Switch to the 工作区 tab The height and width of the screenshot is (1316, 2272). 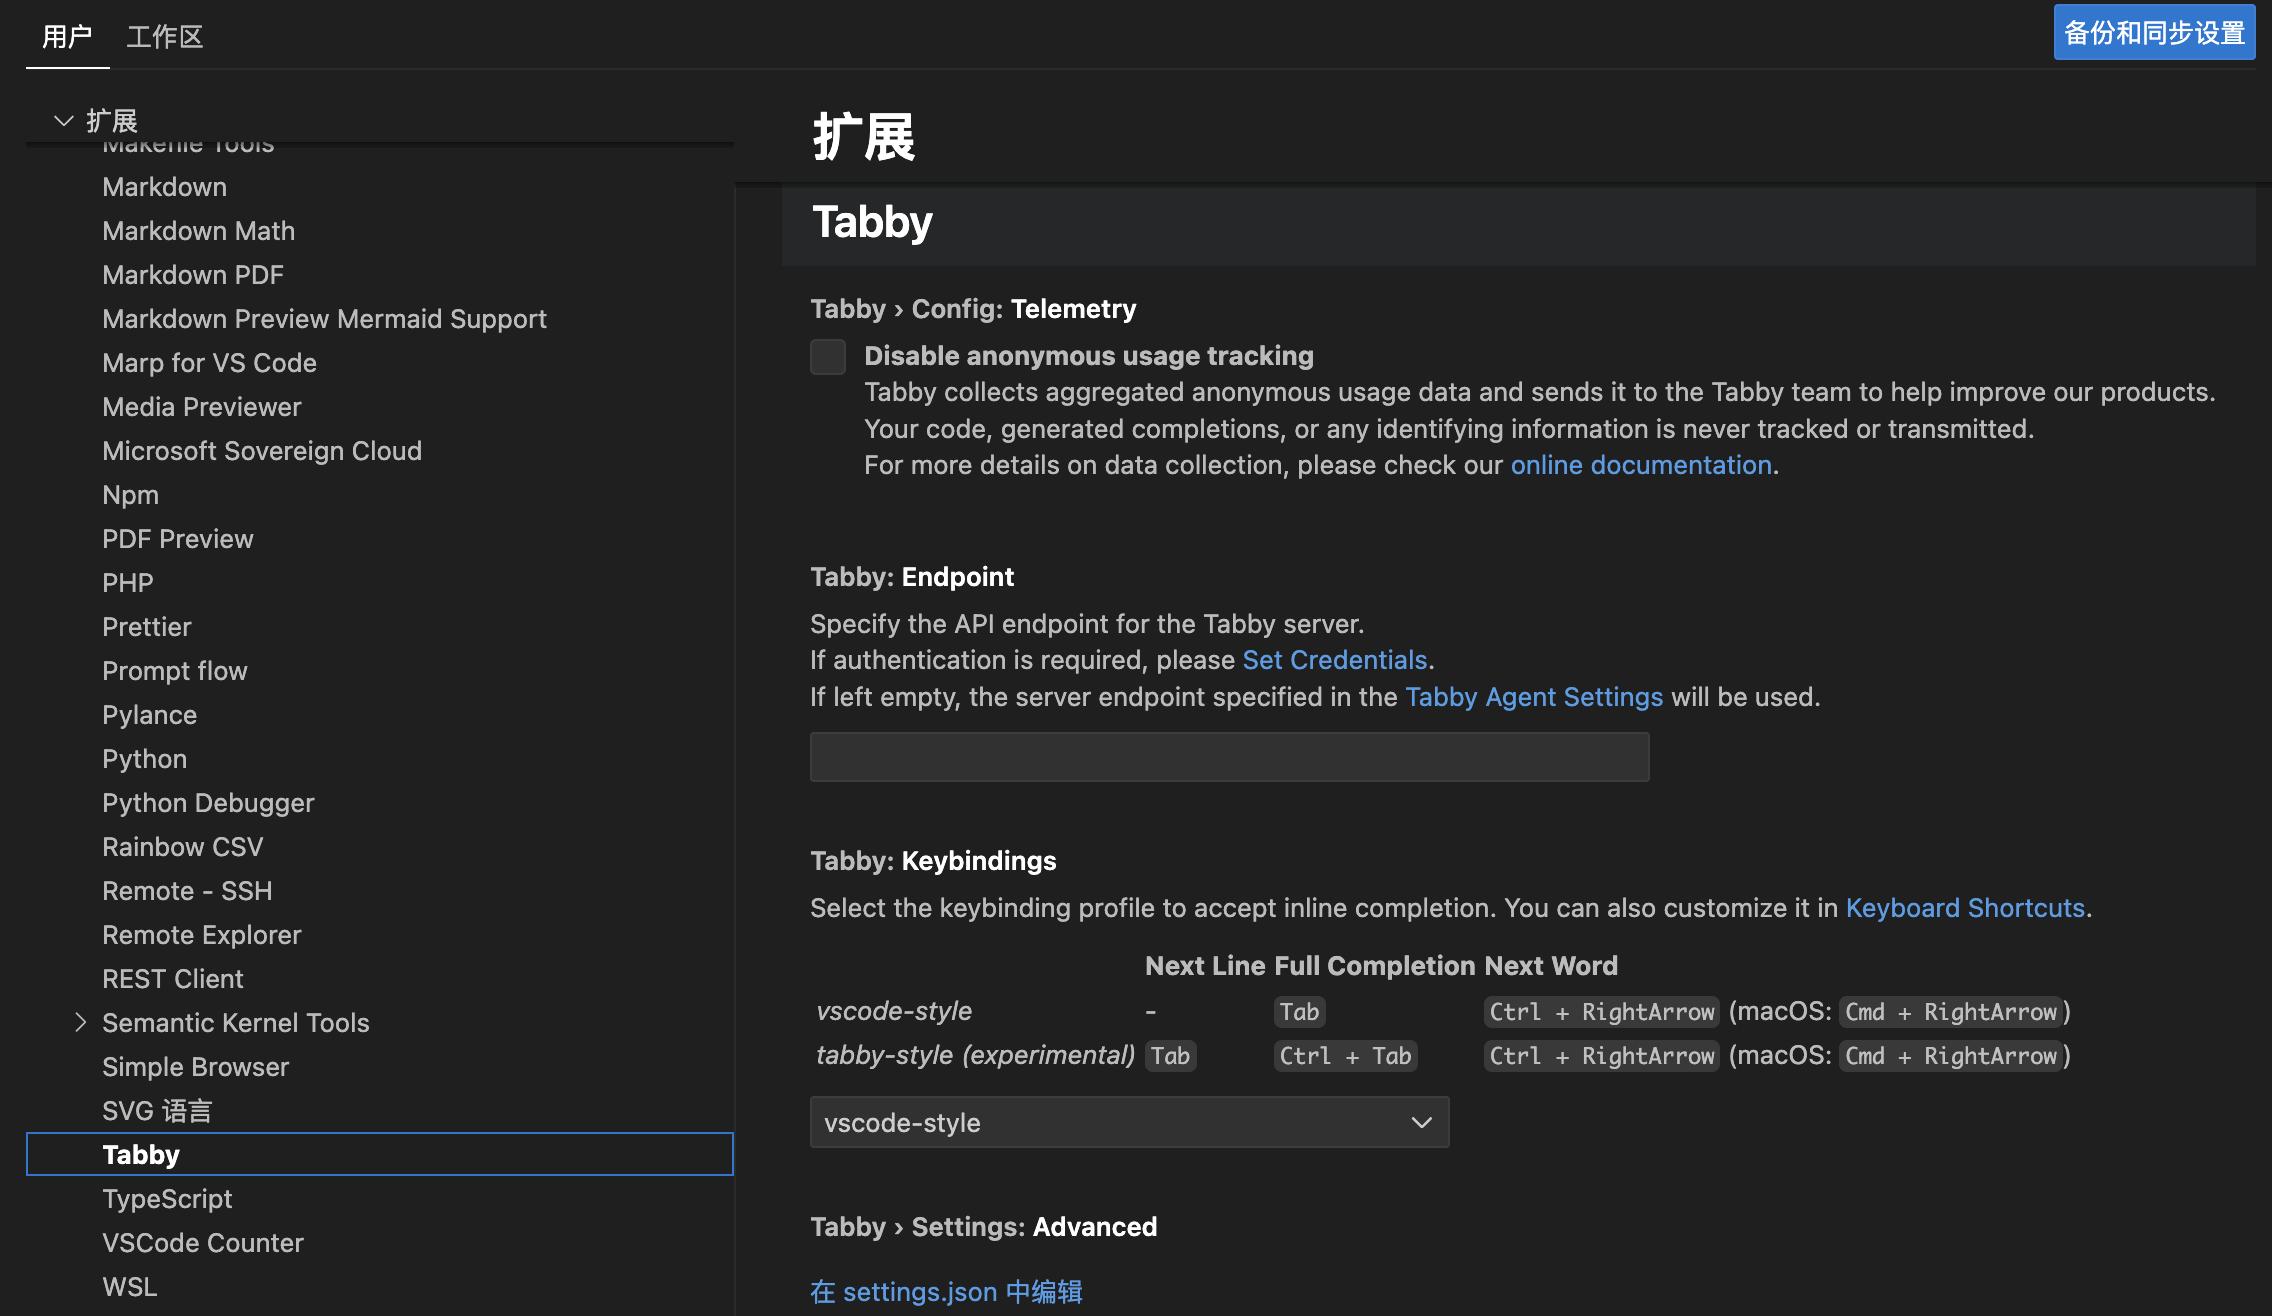(x=165, y=37)
